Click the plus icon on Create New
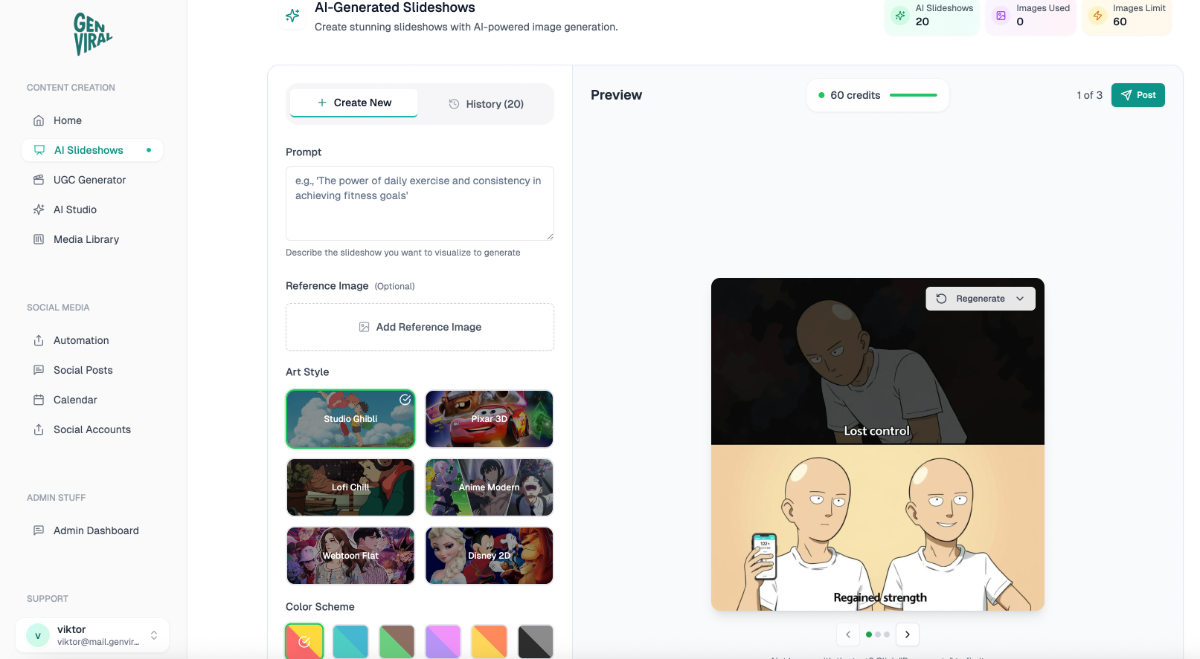Viewport: 1200px width, 659px height. (322, 103)
